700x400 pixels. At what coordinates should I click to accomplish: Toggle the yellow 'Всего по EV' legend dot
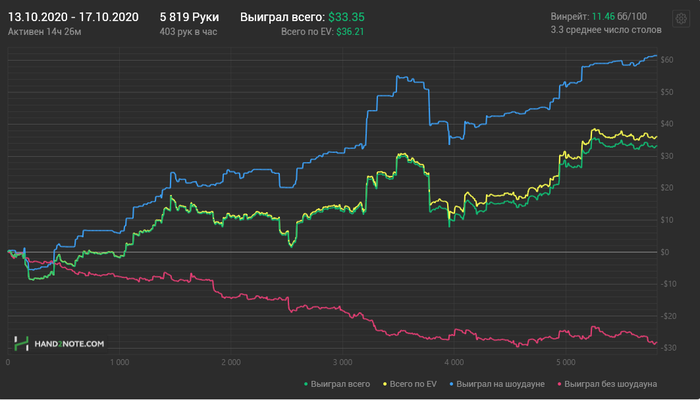(x=387, y=383)
